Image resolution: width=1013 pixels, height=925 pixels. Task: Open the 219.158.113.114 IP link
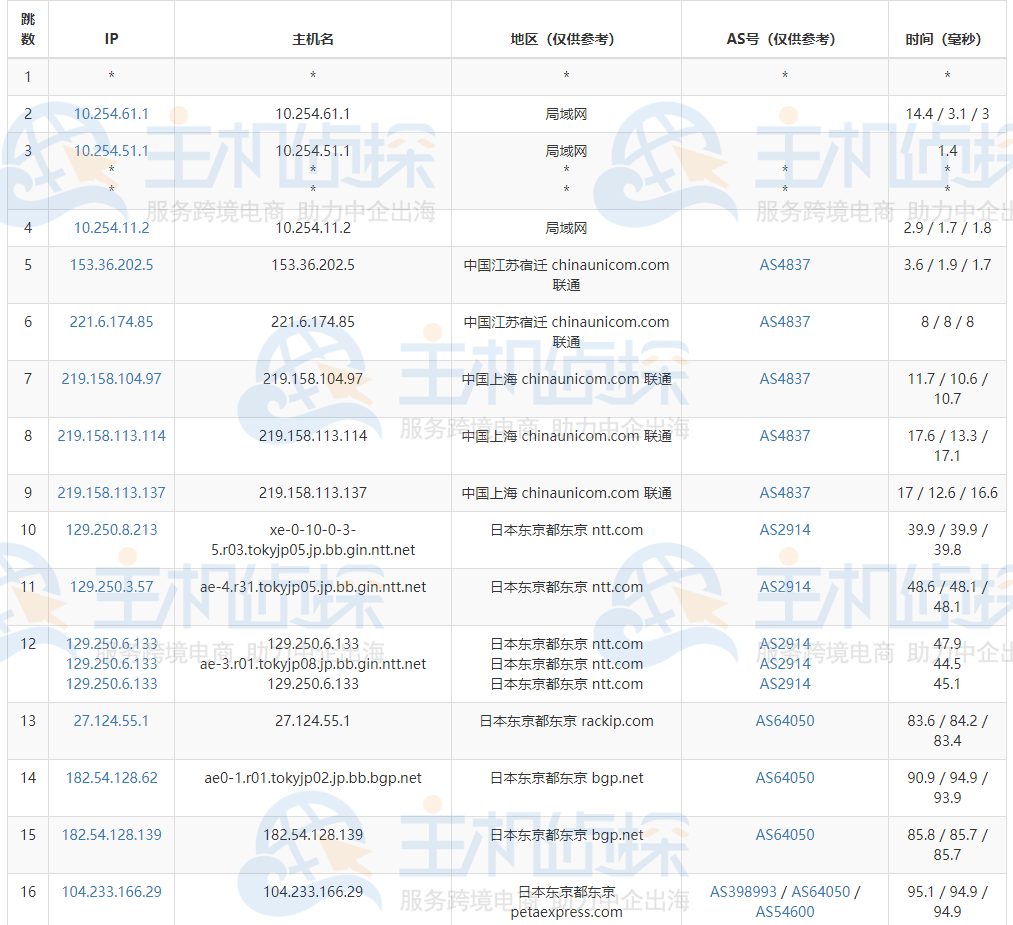111,436
